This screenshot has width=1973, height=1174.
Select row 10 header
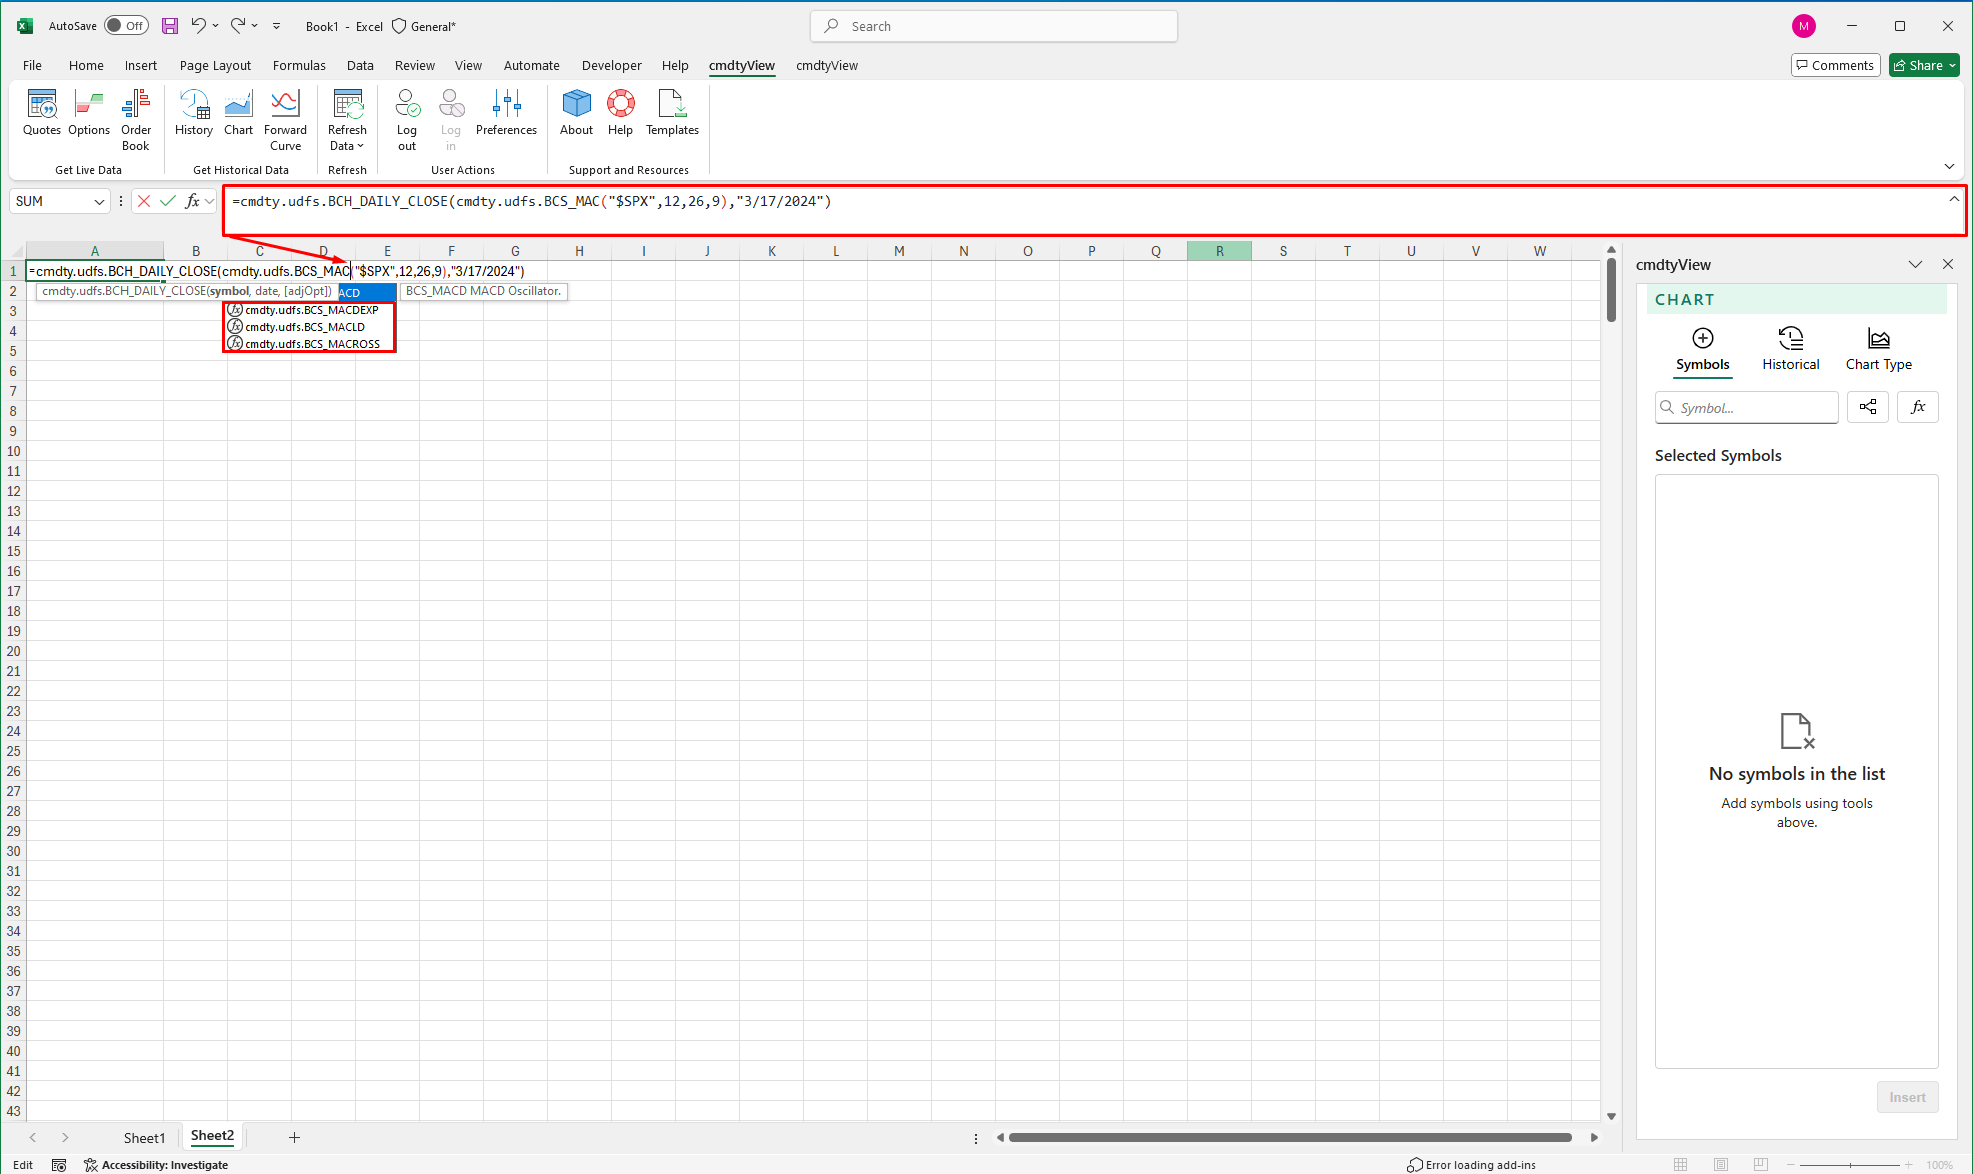13,451
